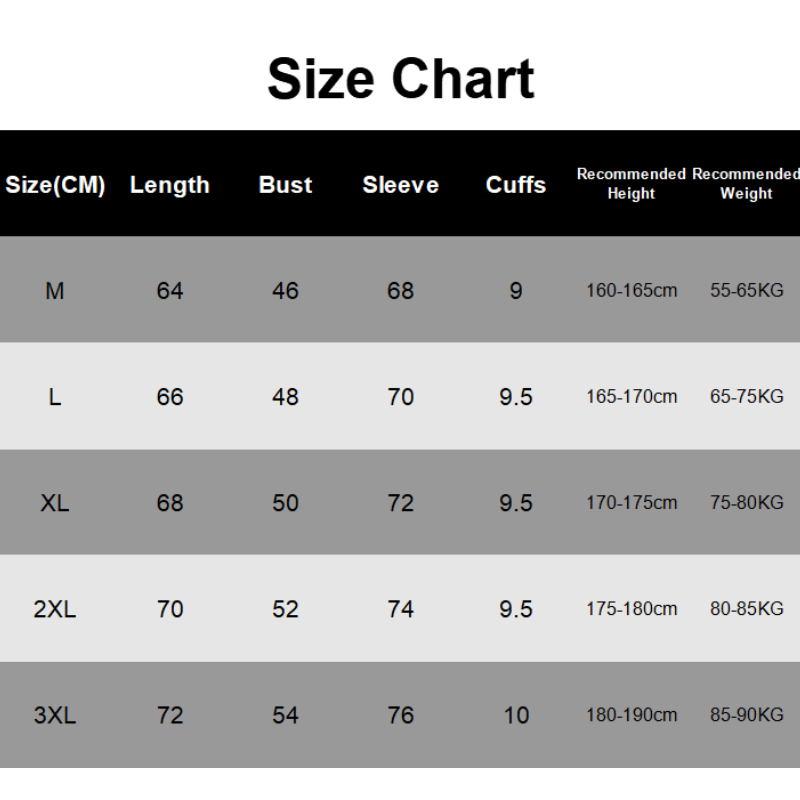Click the bust value 48 for size L

285,397
